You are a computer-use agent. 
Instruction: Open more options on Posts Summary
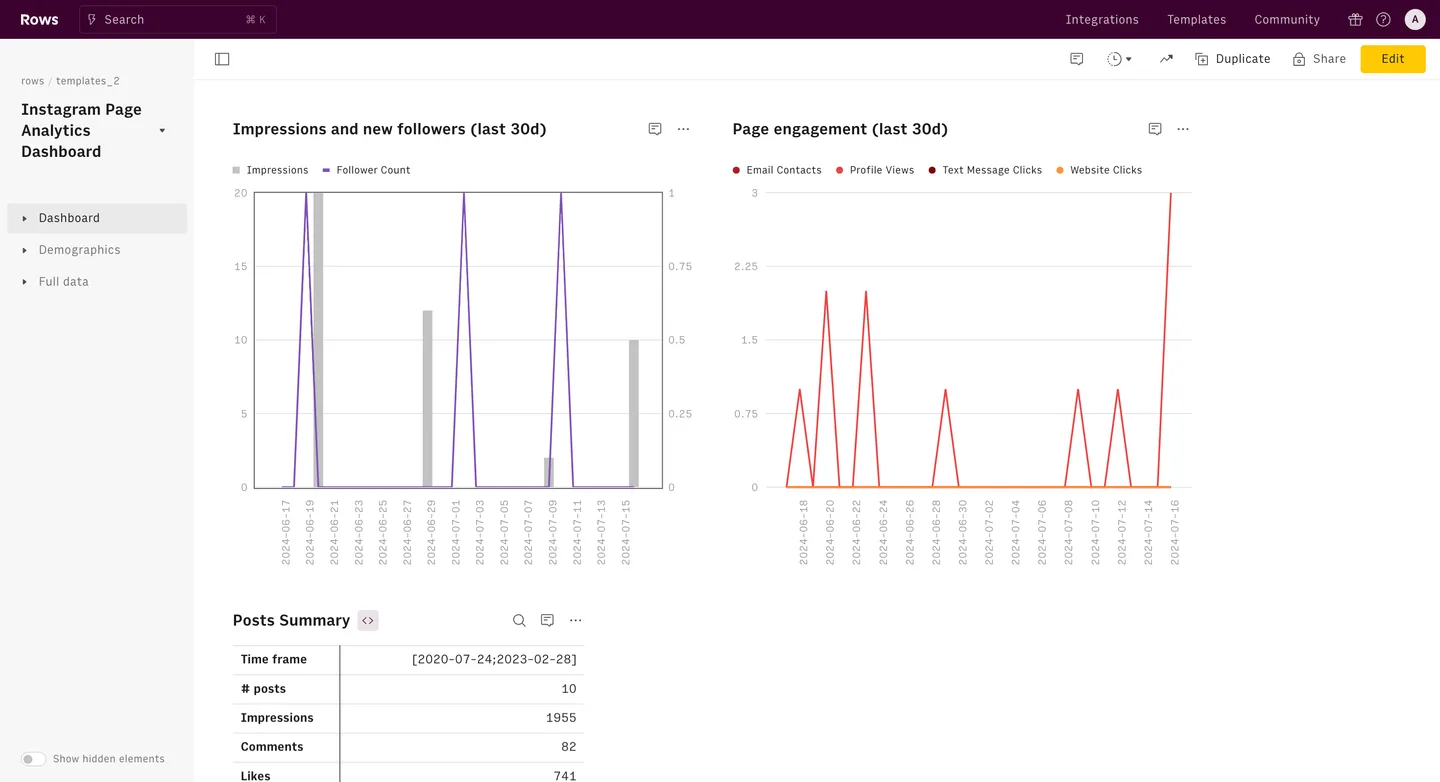pos(575,620)
